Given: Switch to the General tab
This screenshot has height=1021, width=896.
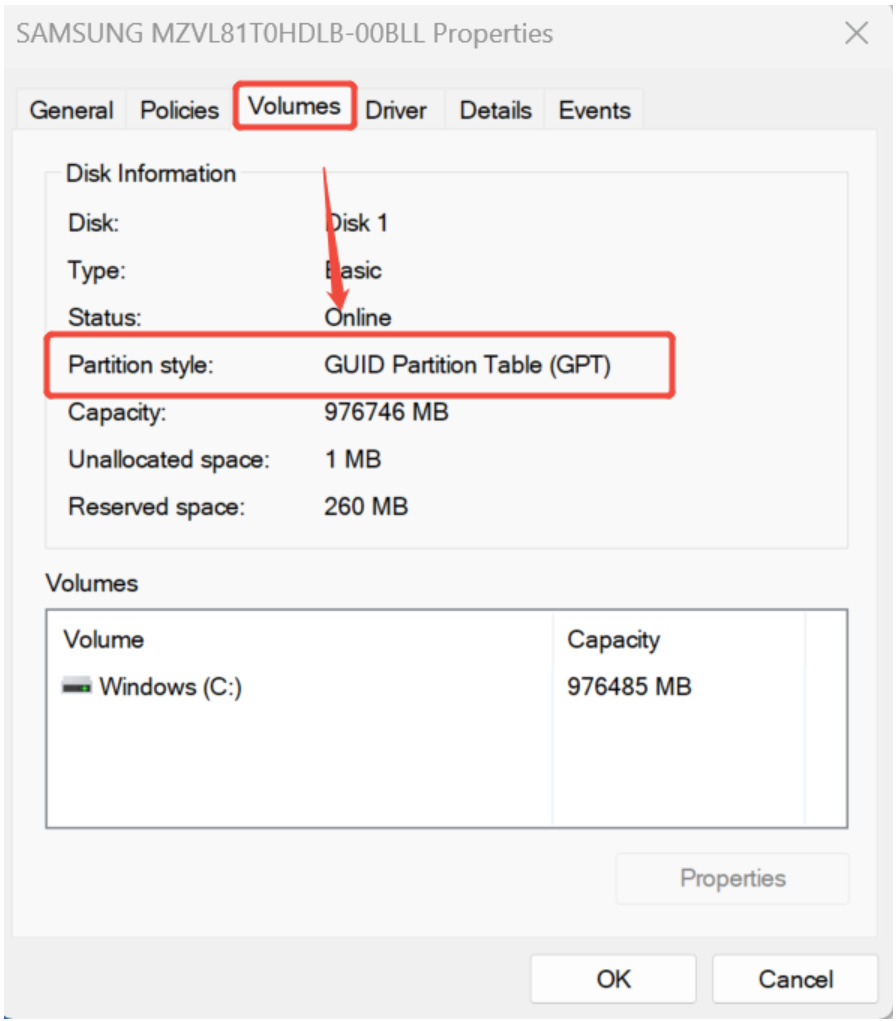Looking at the screenshot, I should [71, 110].
